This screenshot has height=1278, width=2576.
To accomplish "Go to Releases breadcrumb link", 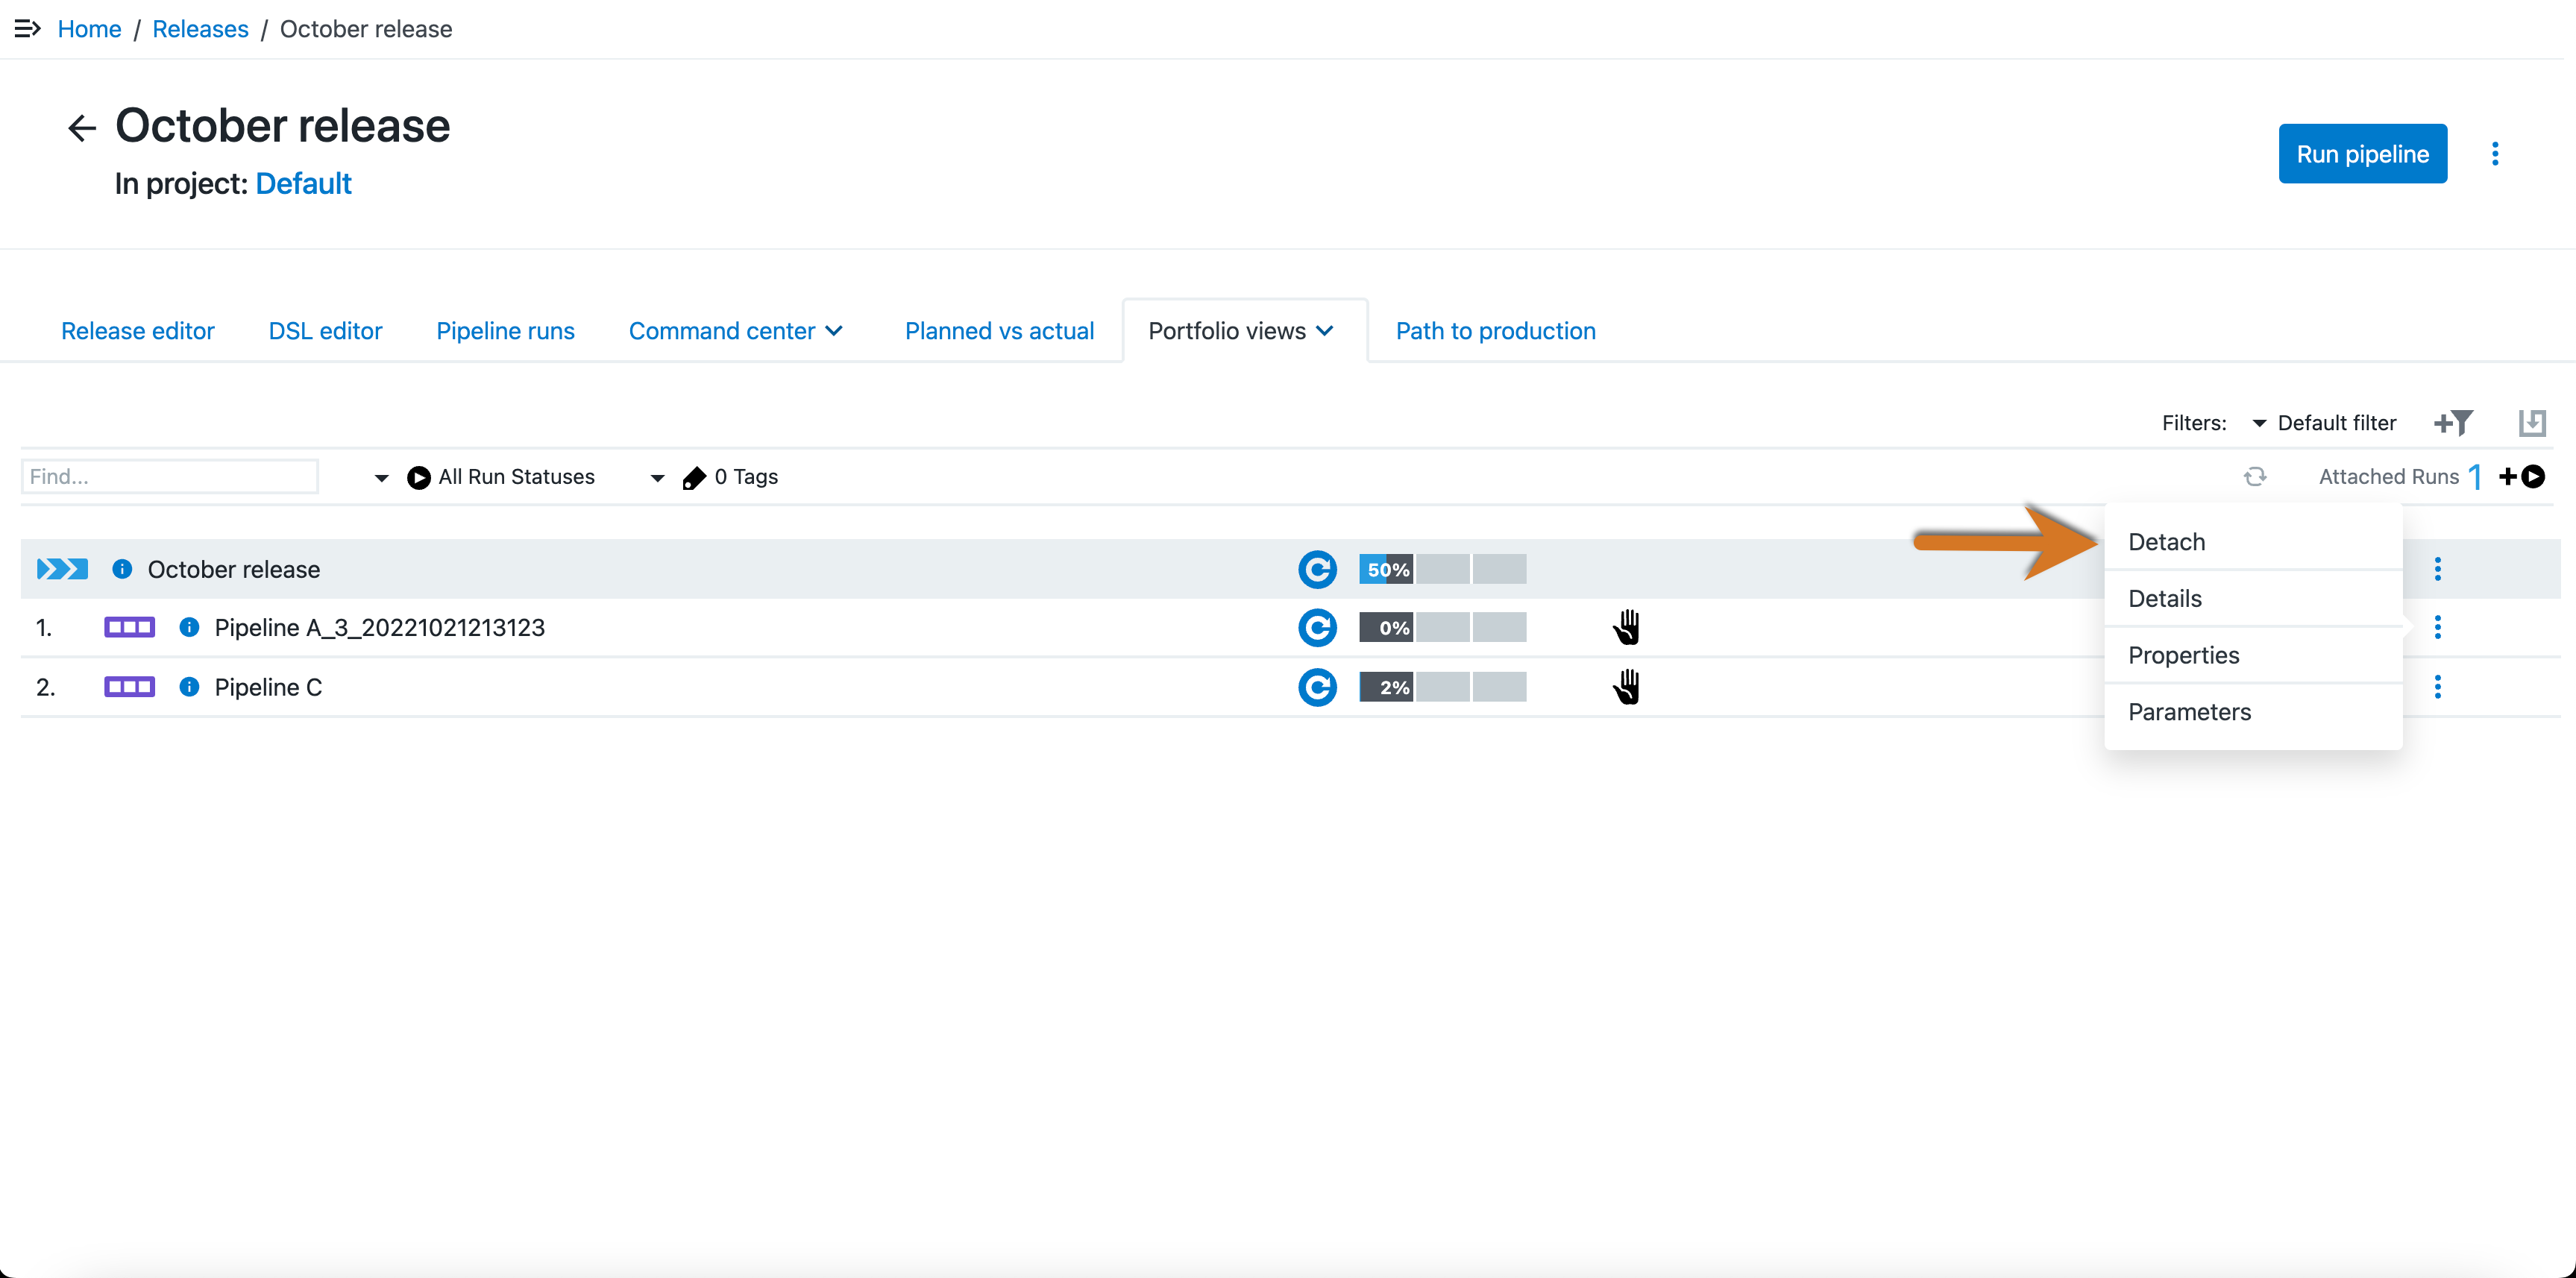I will pos(200,29).
